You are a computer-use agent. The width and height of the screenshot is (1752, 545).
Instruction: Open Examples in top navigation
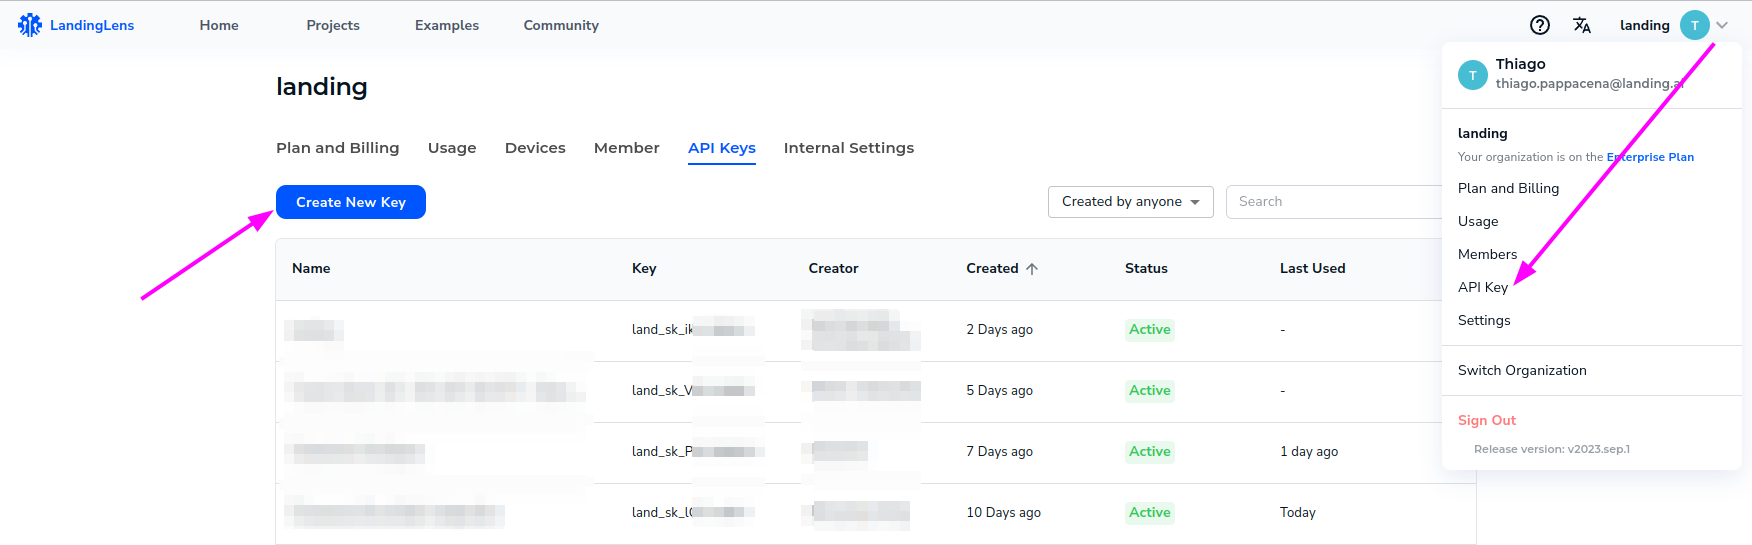pyautogui.click(x=447, y=25)
